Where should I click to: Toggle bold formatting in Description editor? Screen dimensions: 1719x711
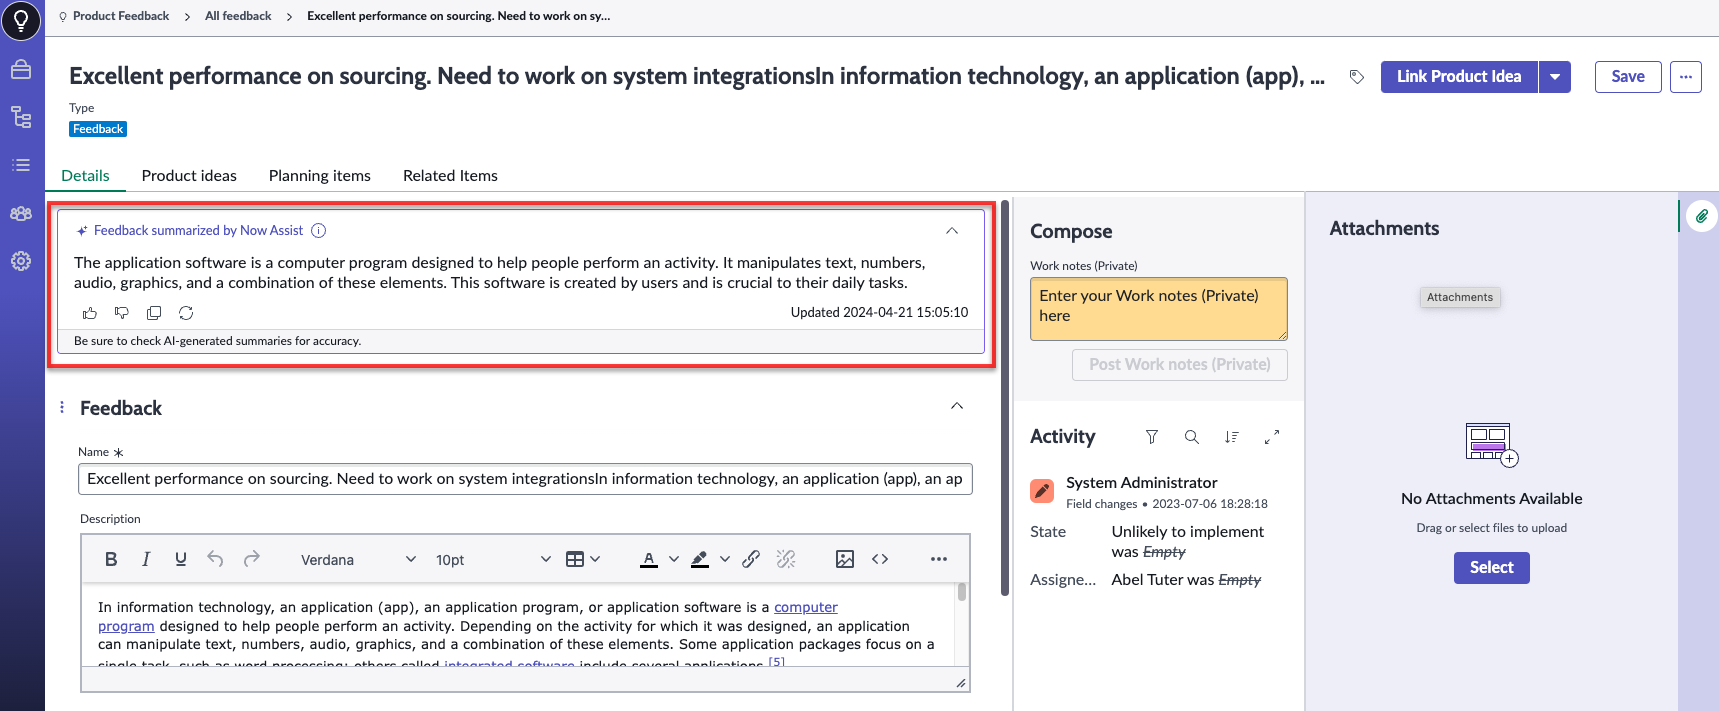[x=111, y=559]
